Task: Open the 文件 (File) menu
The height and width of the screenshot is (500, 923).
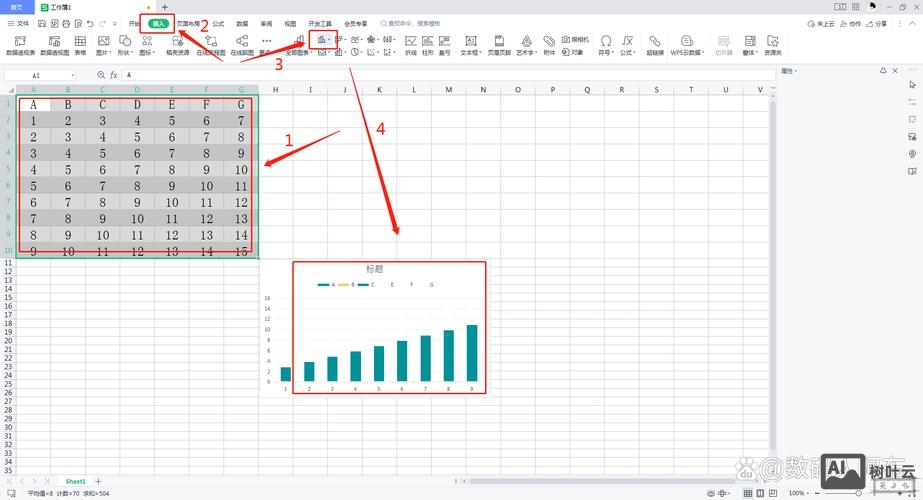Action: point(22,22)
